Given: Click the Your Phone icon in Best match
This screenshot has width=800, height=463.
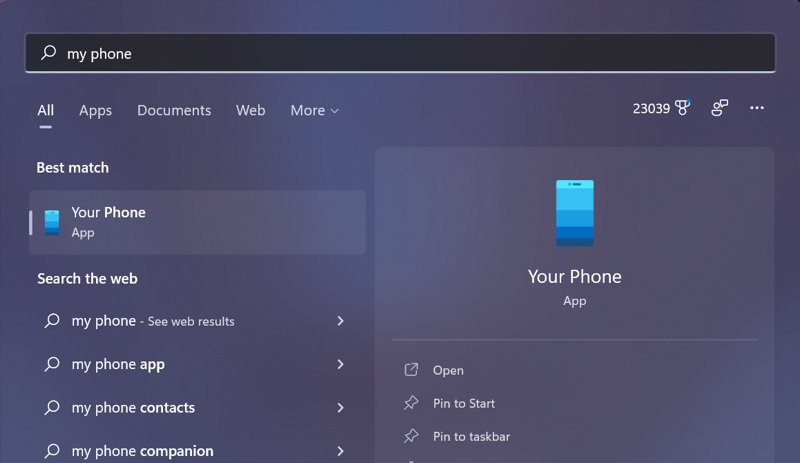Looking at the screenshot, I should 52,223.
